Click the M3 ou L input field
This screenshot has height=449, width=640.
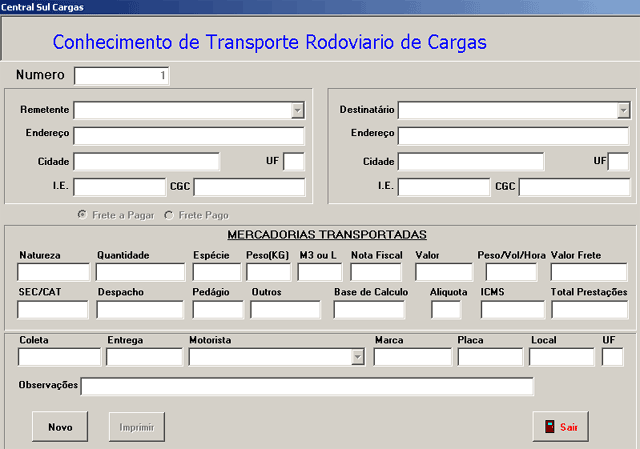coord(320,272)
